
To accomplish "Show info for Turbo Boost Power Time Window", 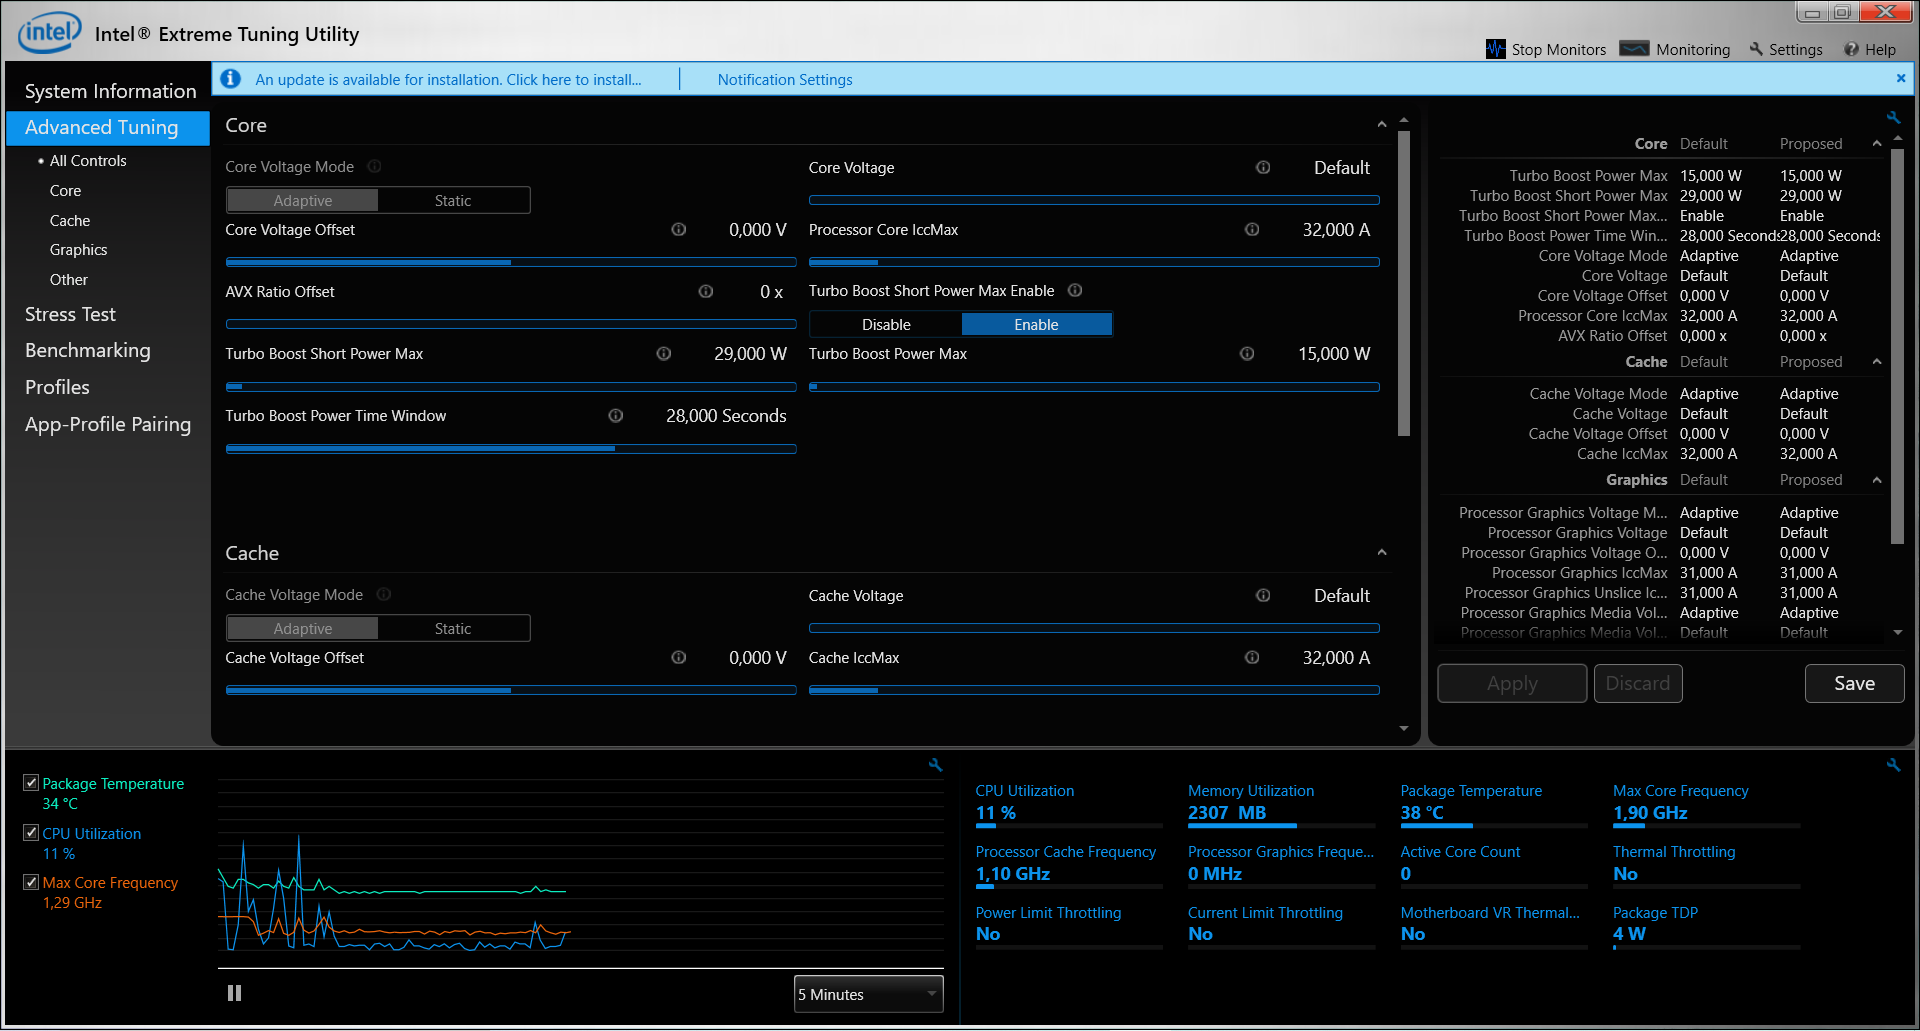I will pos(616,415).
